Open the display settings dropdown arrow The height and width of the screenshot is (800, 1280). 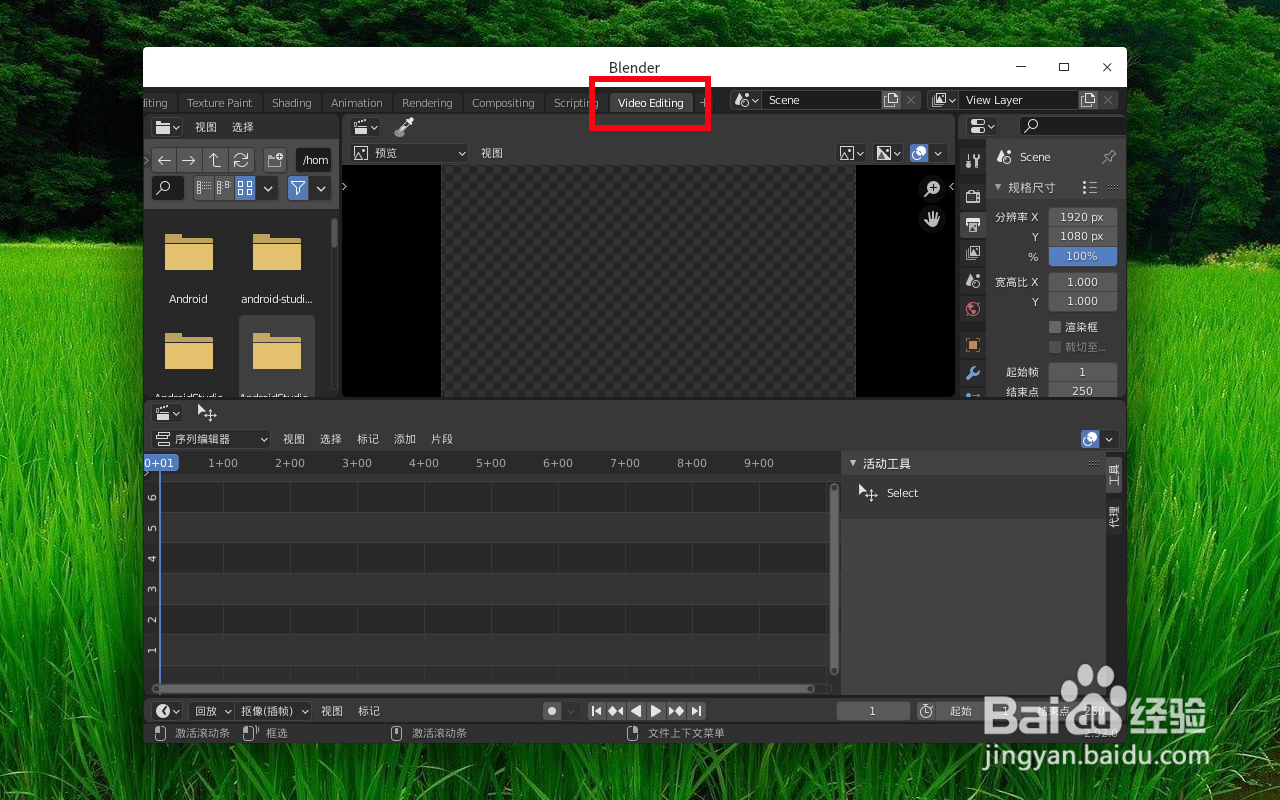pyautogui.click(x=268, y=187)
